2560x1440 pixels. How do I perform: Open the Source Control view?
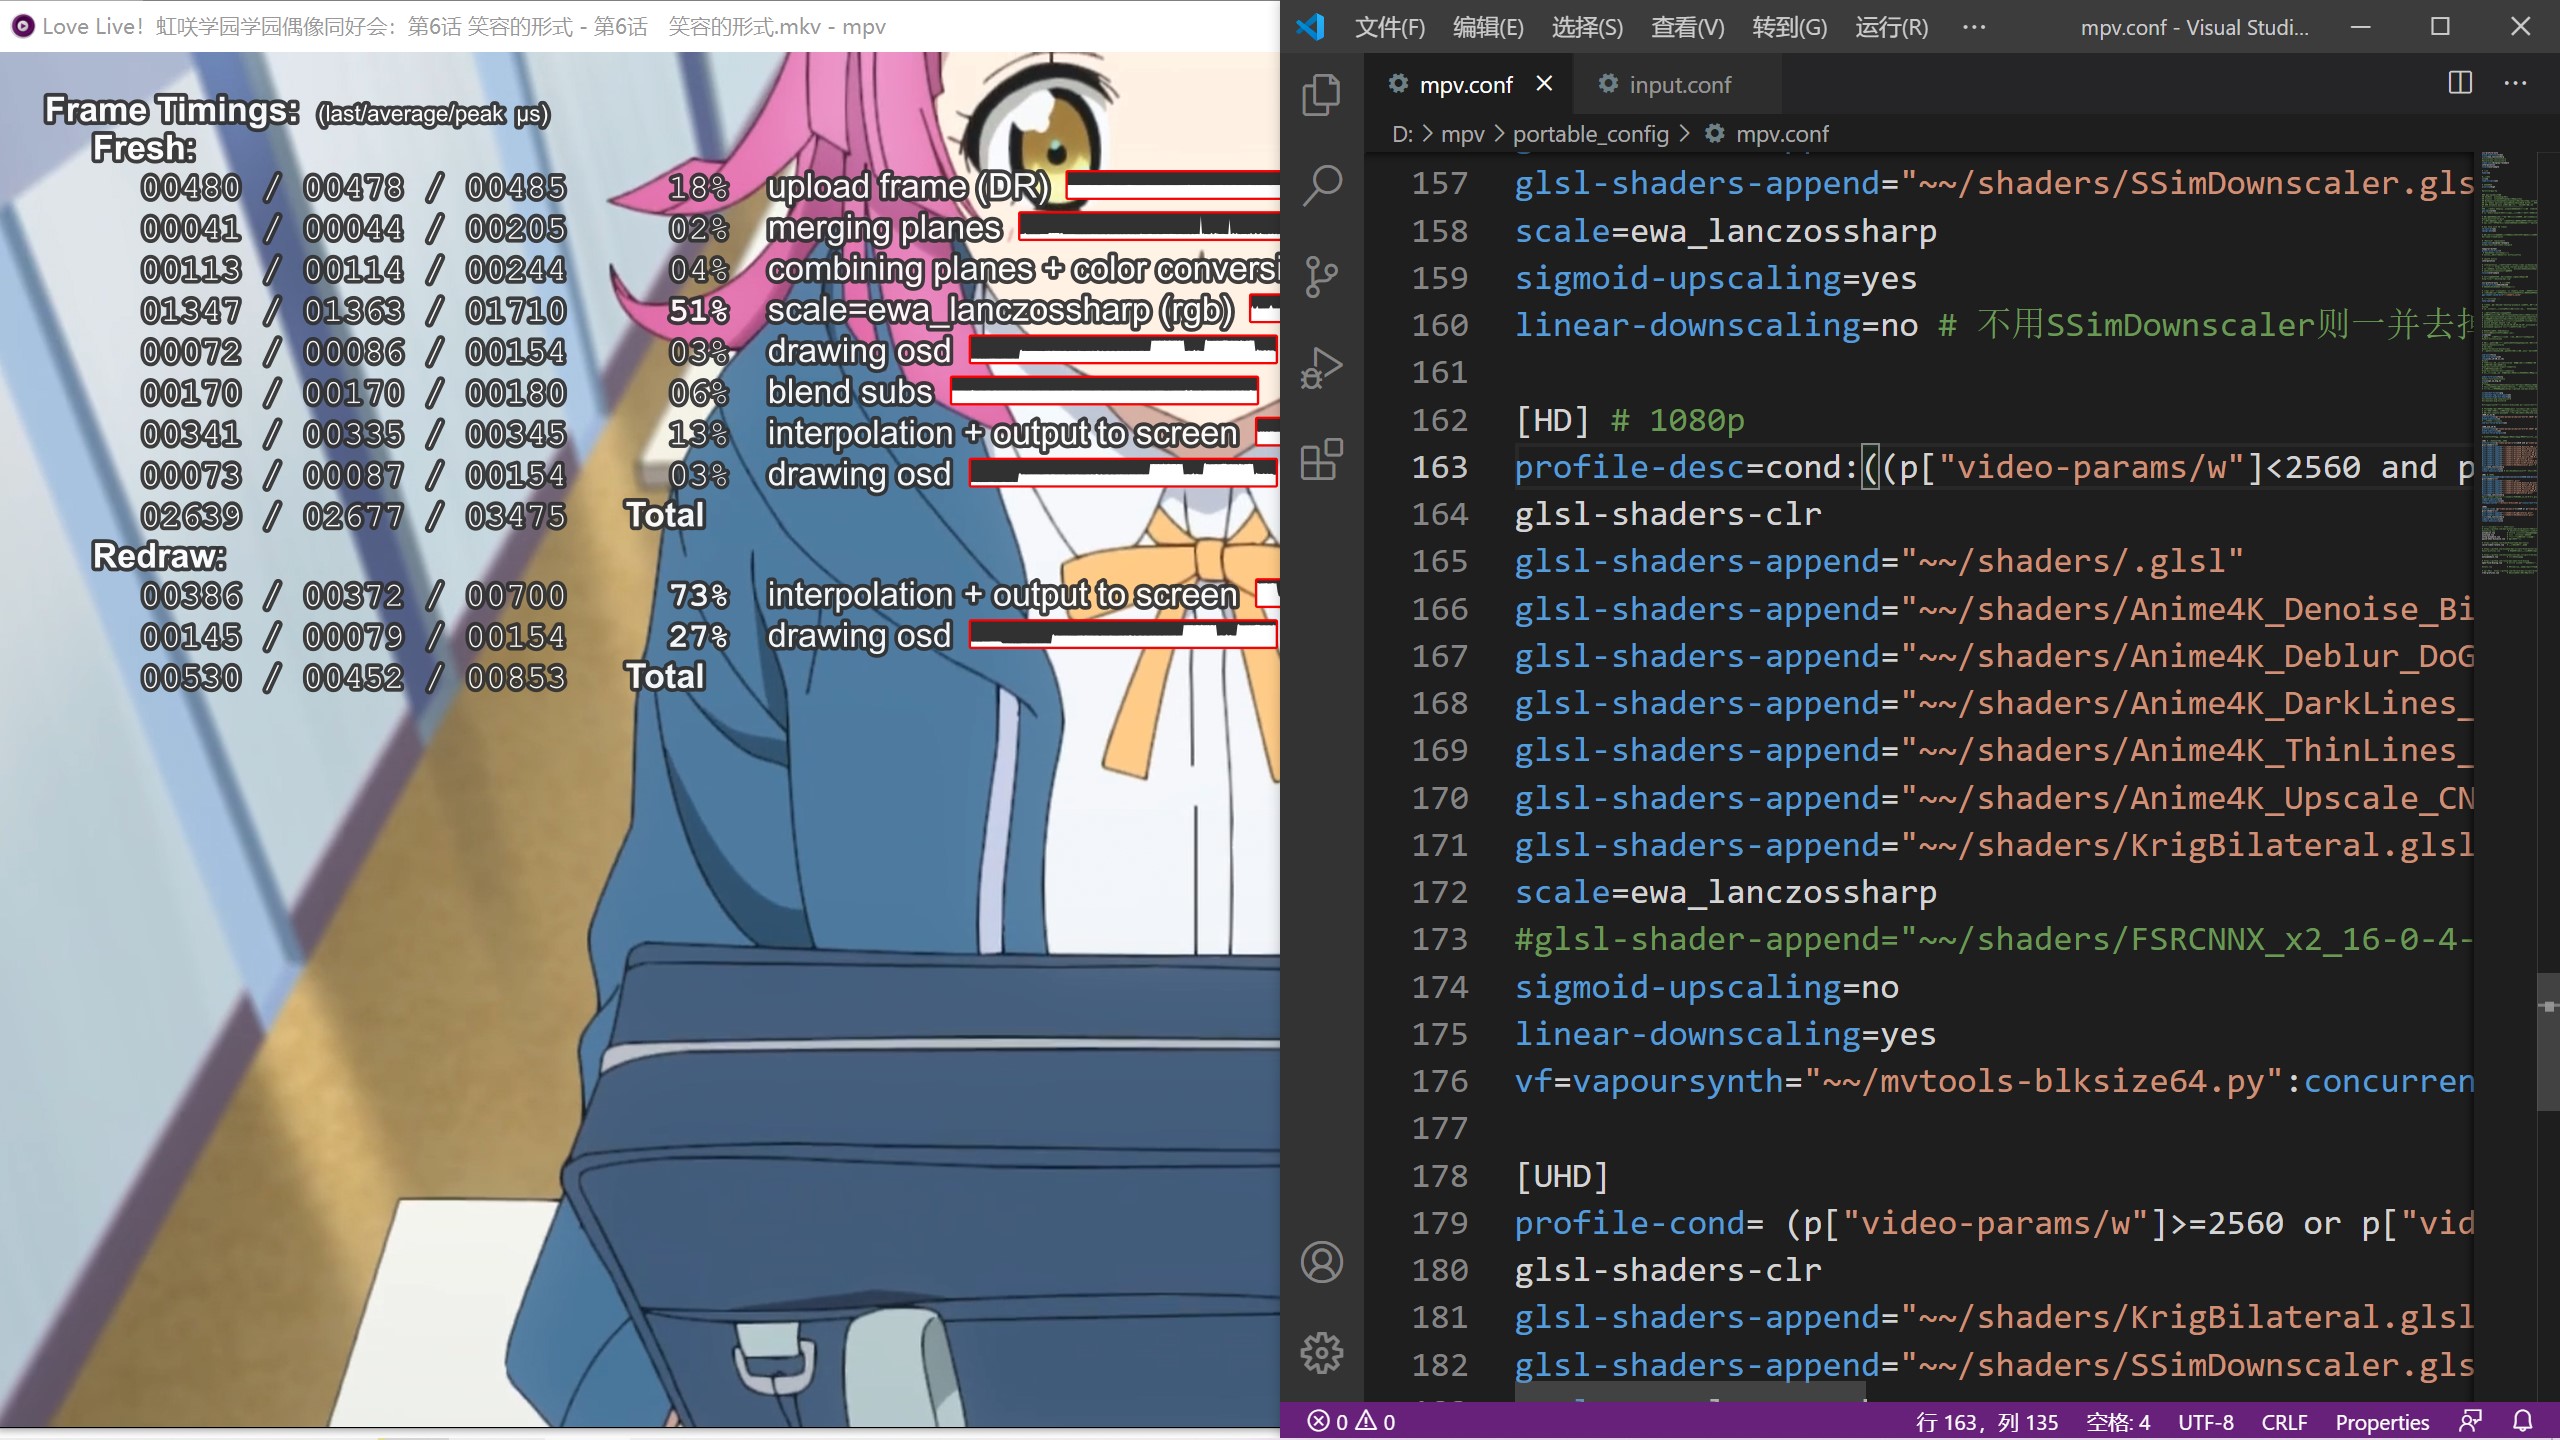click(x=1321, y=276)
